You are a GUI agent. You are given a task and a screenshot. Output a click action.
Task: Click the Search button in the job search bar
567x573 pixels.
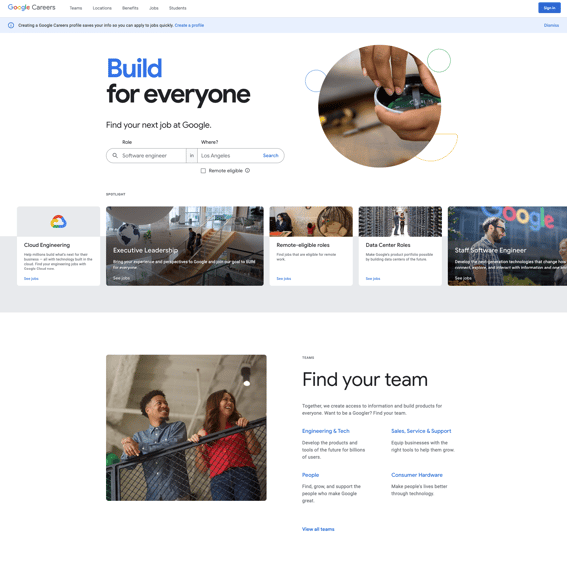271,155
